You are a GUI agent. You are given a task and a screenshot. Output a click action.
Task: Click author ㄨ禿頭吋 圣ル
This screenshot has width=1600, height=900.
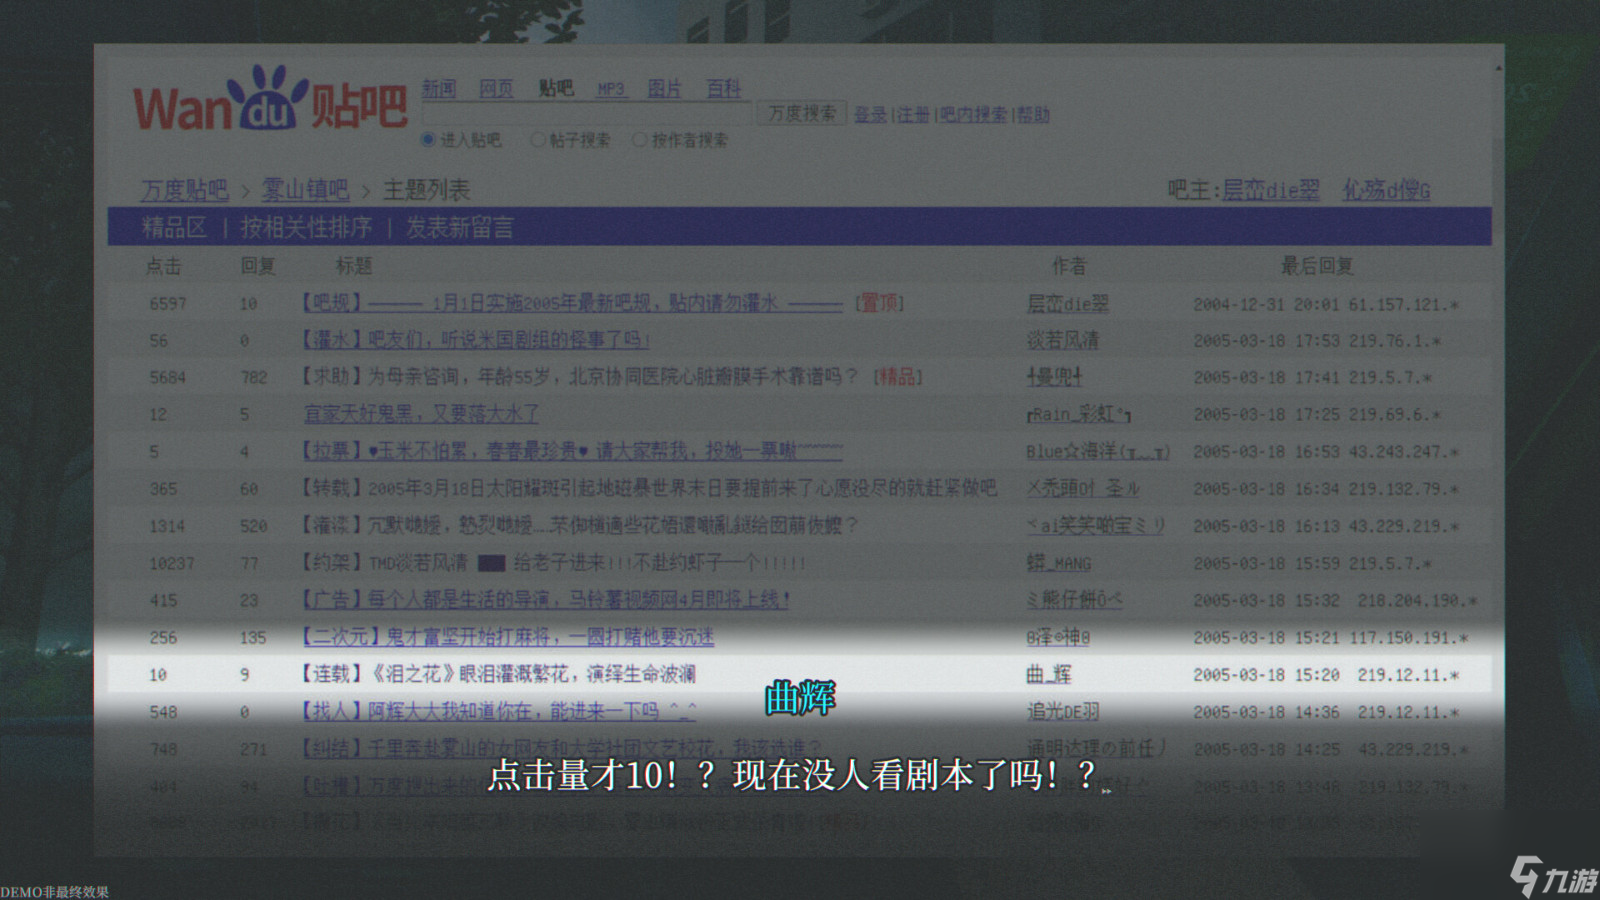pos(1083,488)
